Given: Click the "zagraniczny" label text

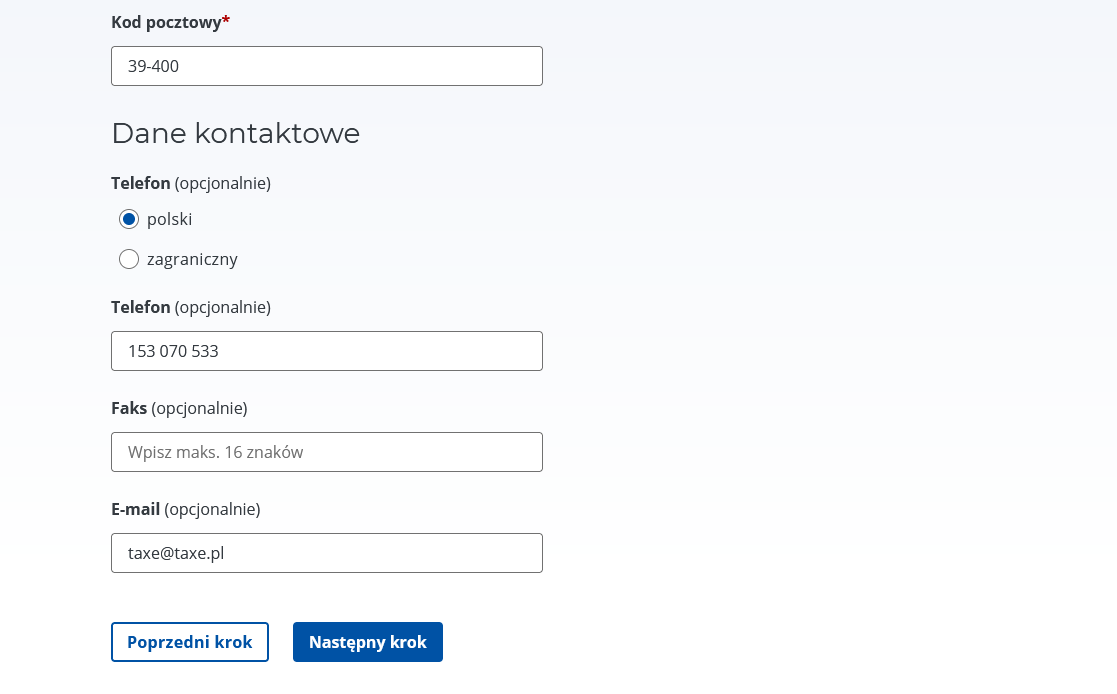Looking at the screenshot, I should coord(192,259).
